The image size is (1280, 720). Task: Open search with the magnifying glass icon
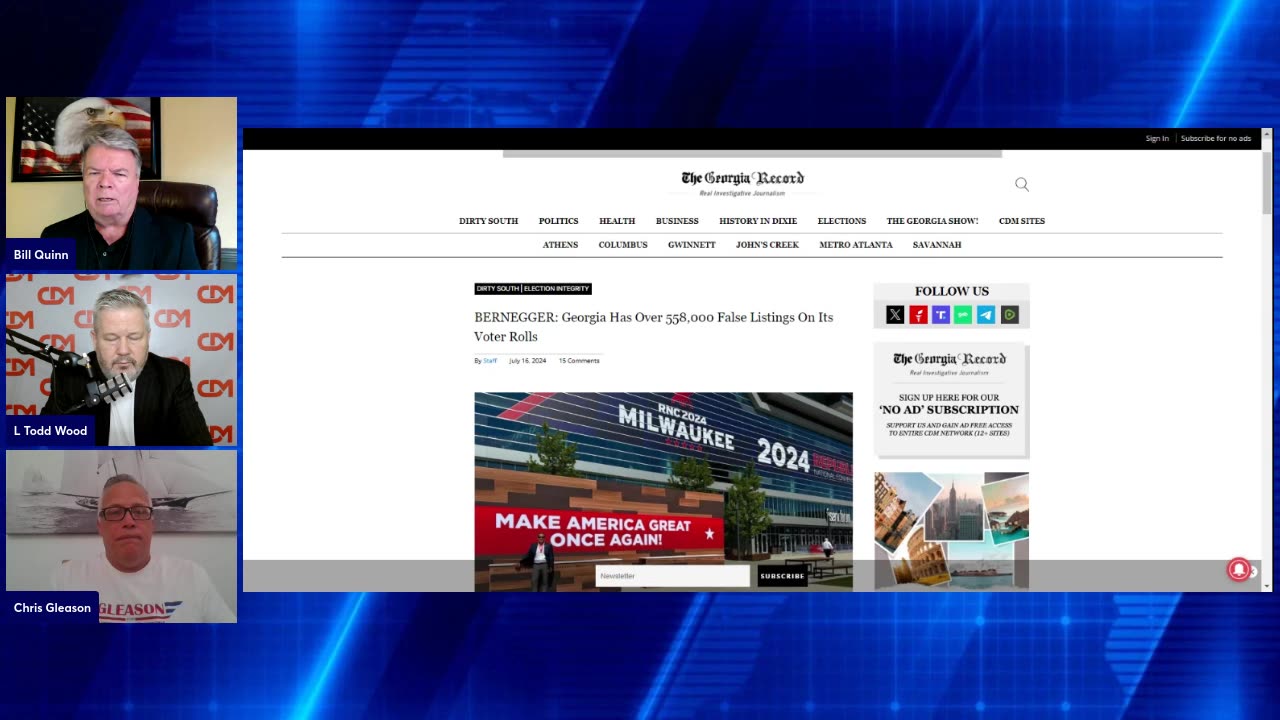coord(1022,184)
